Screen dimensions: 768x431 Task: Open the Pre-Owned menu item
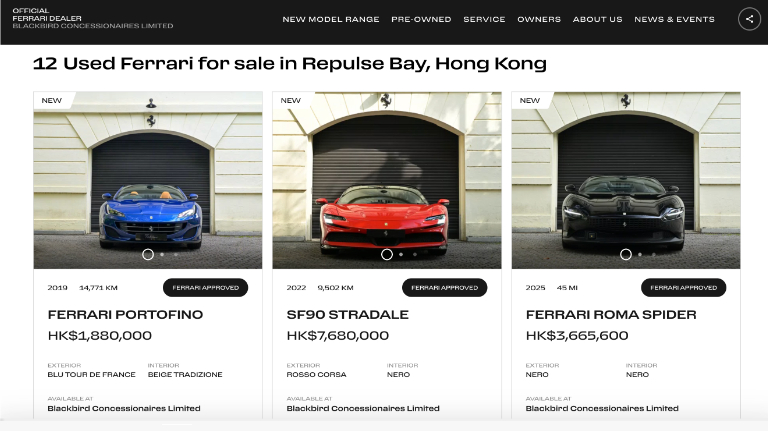(x=421, y=20)
